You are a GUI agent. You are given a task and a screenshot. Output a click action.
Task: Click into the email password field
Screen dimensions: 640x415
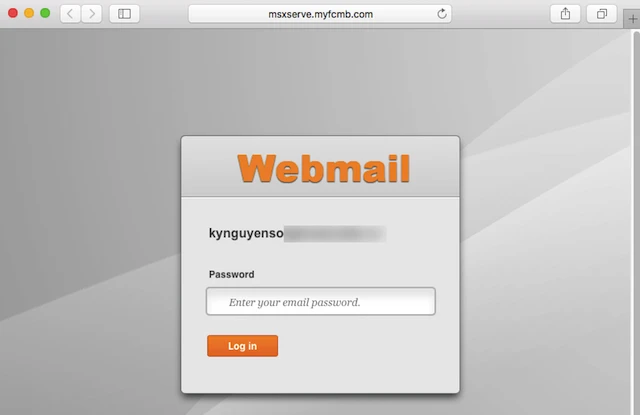[321, 301]
